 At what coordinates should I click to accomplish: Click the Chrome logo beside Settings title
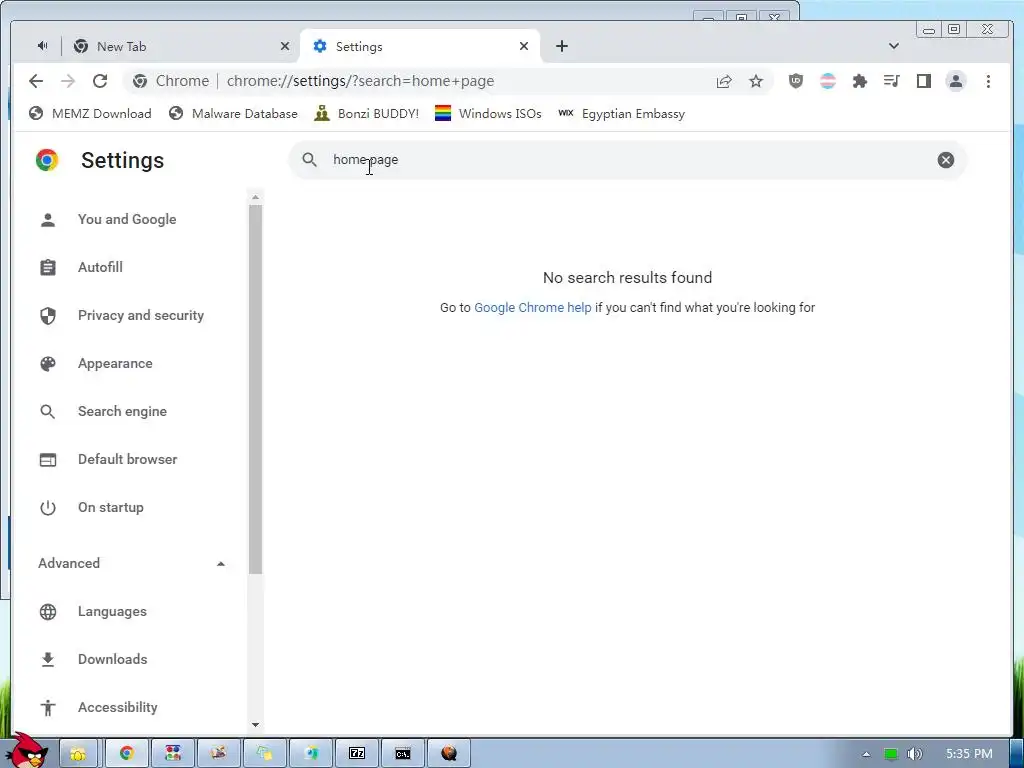[47, 160]
